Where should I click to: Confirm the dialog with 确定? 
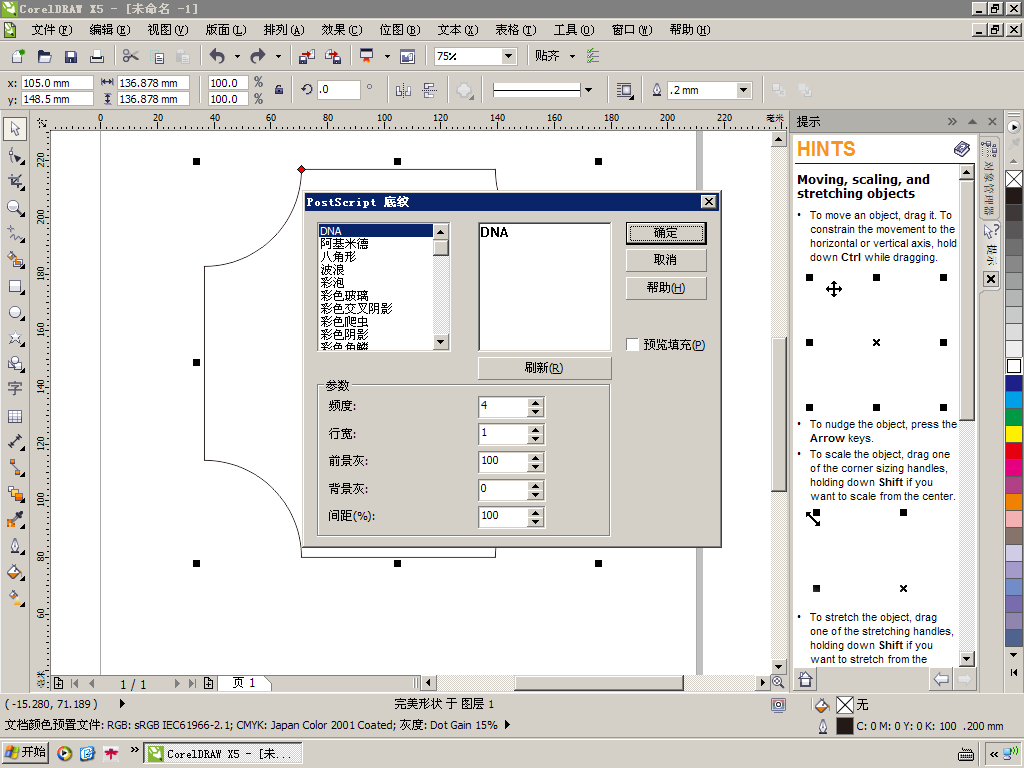[x=665, y=233]
